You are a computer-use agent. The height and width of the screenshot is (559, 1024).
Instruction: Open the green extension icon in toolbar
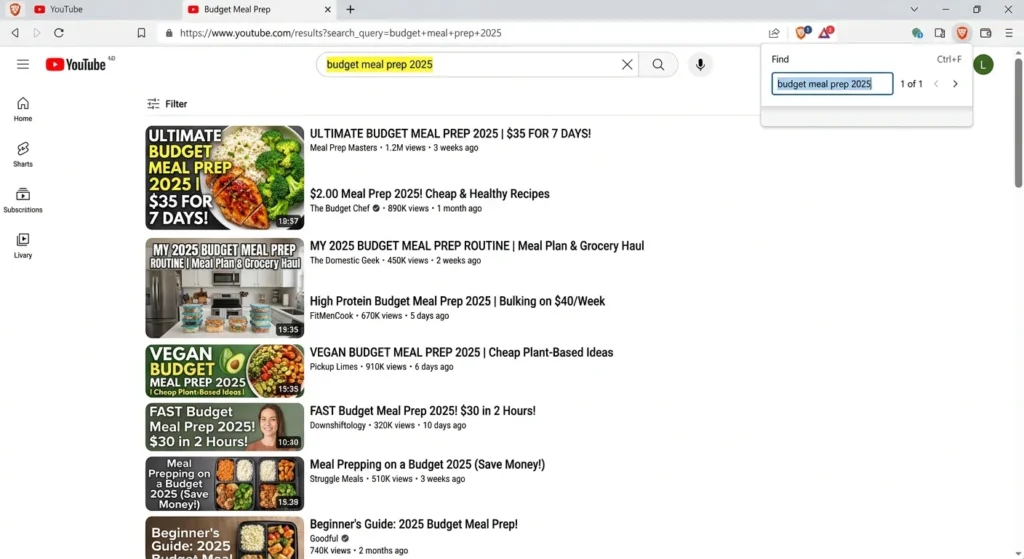pyautogui.click(x=917, y=33)
